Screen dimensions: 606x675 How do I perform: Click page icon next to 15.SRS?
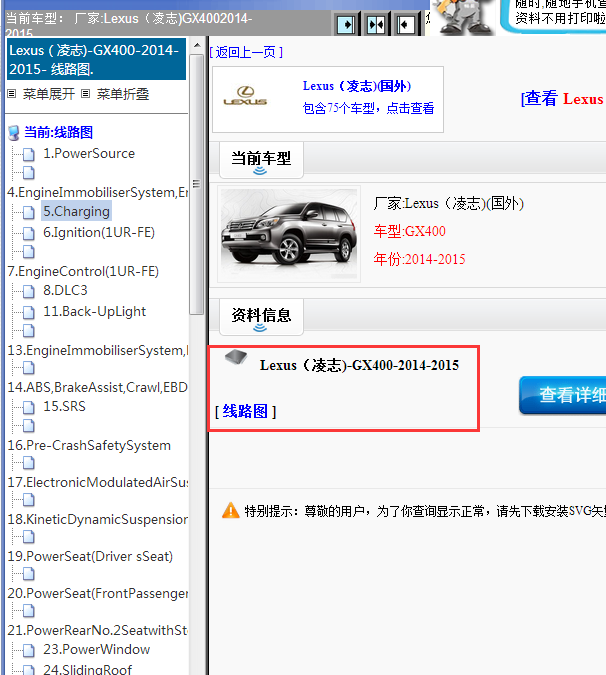pos(28,407)
